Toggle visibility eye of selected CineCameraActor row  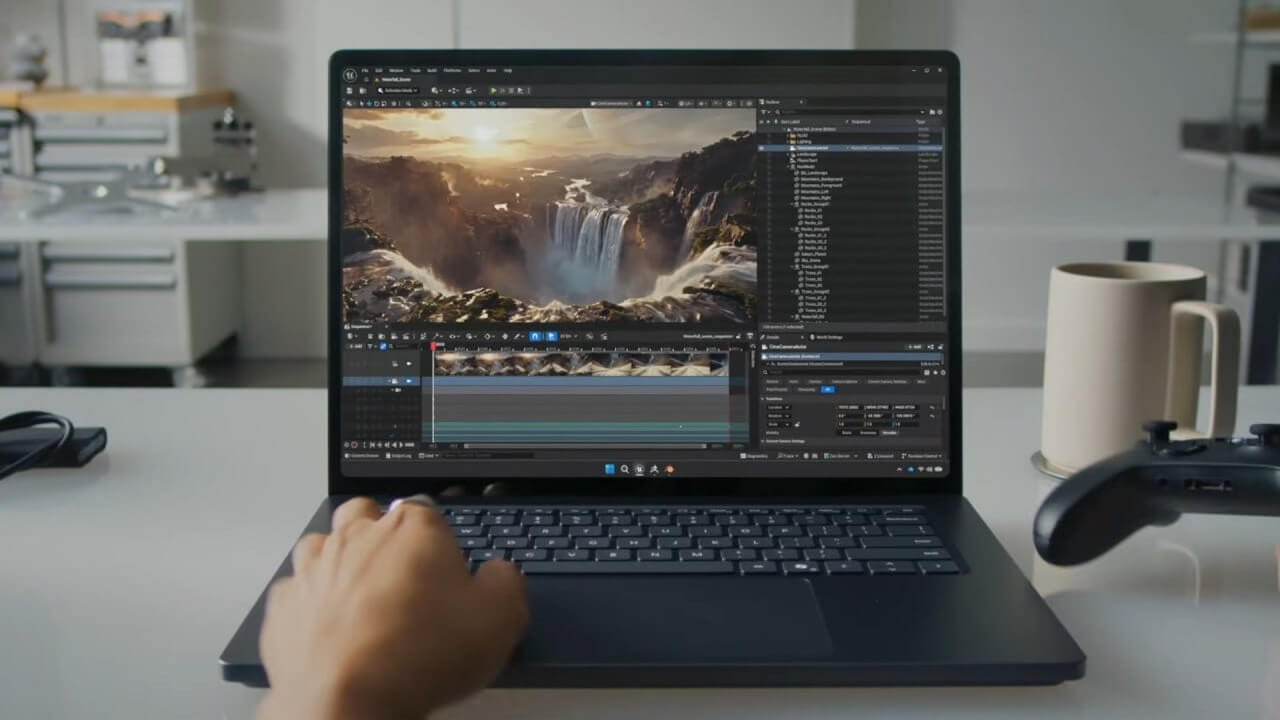click(761, 148)
